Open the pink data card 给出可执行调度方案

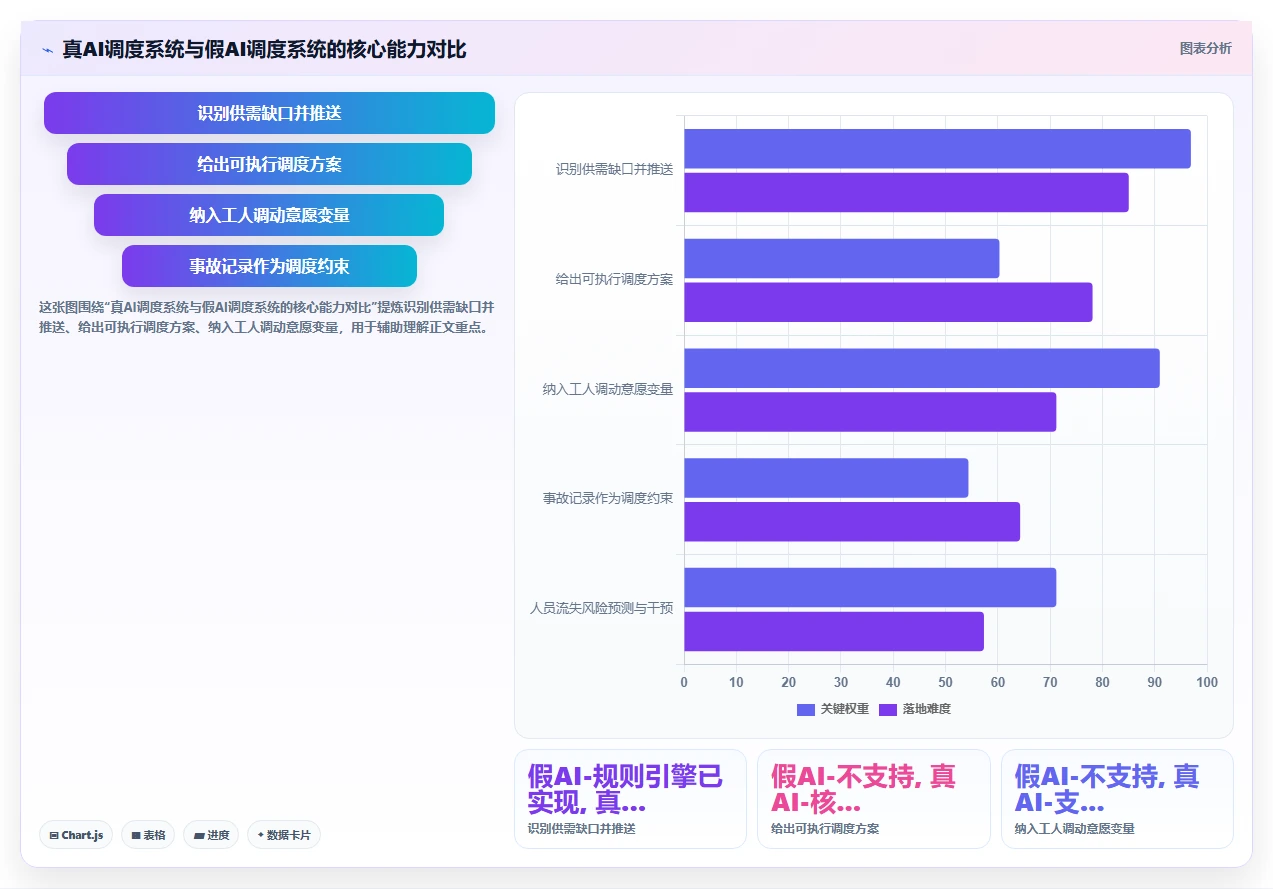coord(873,799)
